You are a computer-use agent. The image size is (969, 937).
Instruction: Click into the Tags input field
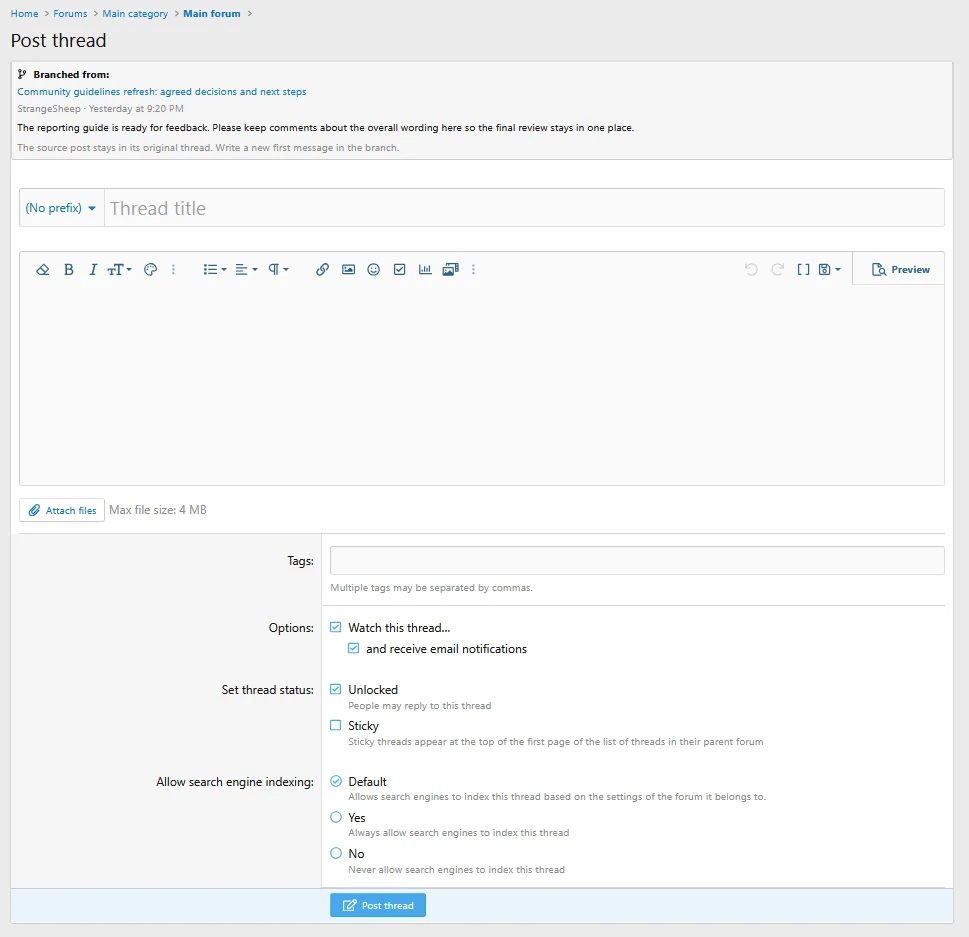coord(637,561)
